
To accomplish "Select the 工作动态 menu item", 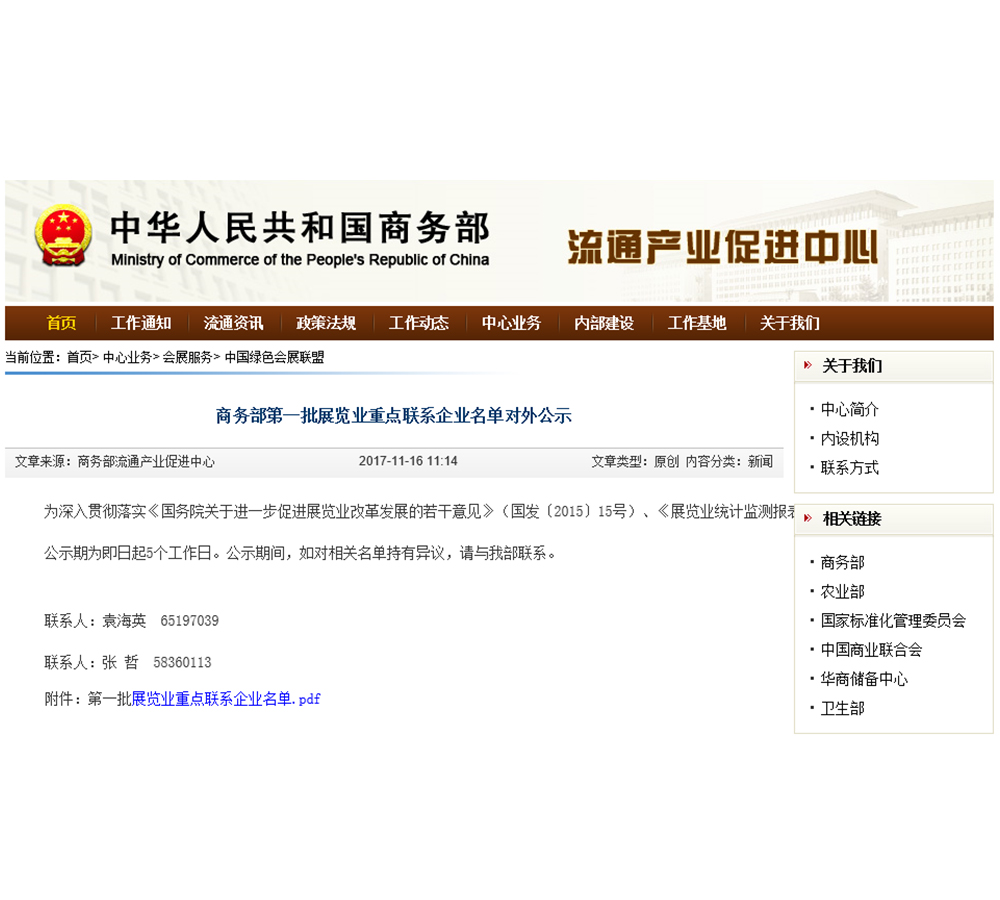I will [x=419, y=323].
